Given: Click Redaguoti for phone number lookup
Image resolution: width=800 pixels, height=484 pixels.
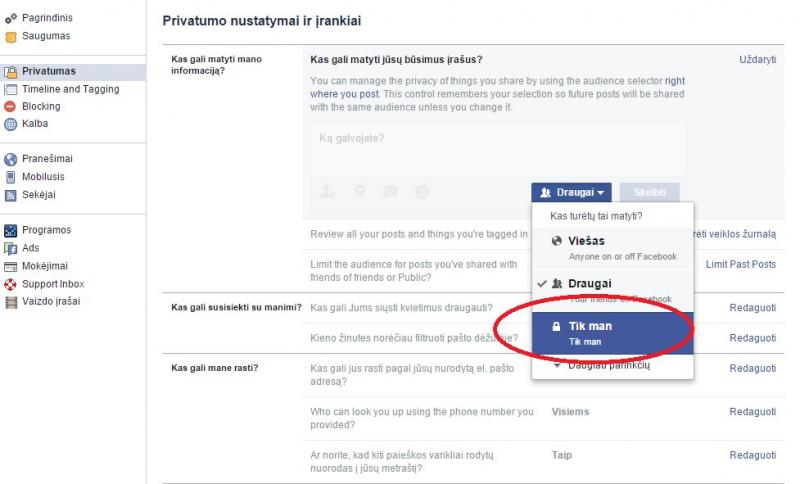Looking at the screenshot, I should [752, 411].
